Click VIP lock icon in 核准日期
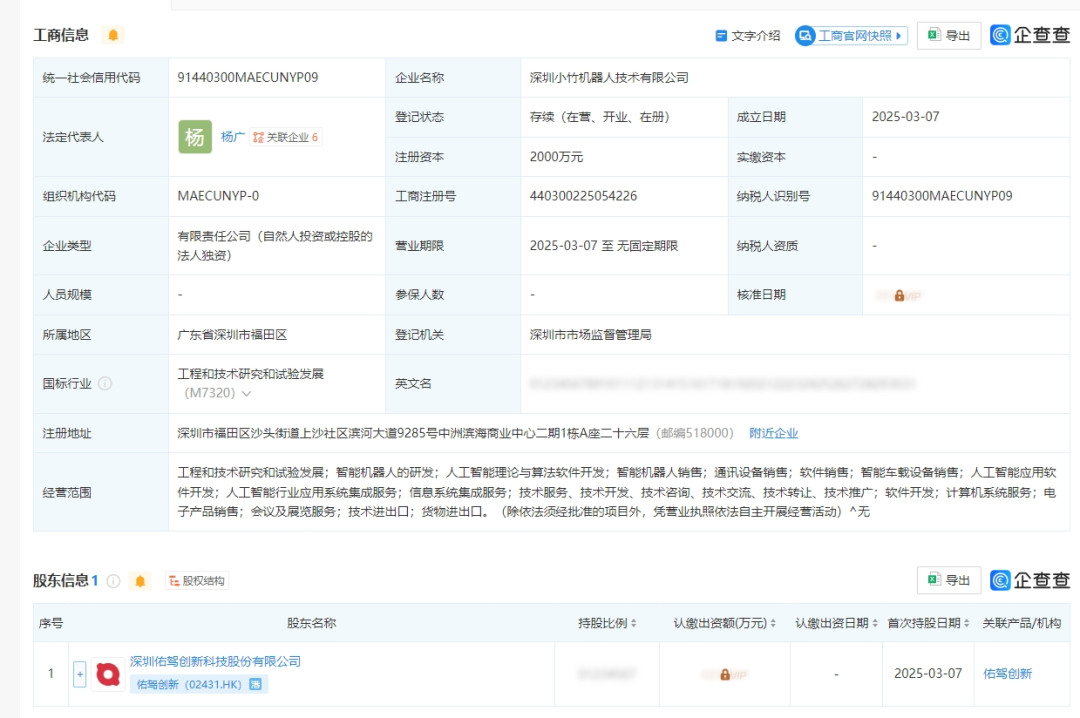The image size is (1080, 718). point(900,296)
